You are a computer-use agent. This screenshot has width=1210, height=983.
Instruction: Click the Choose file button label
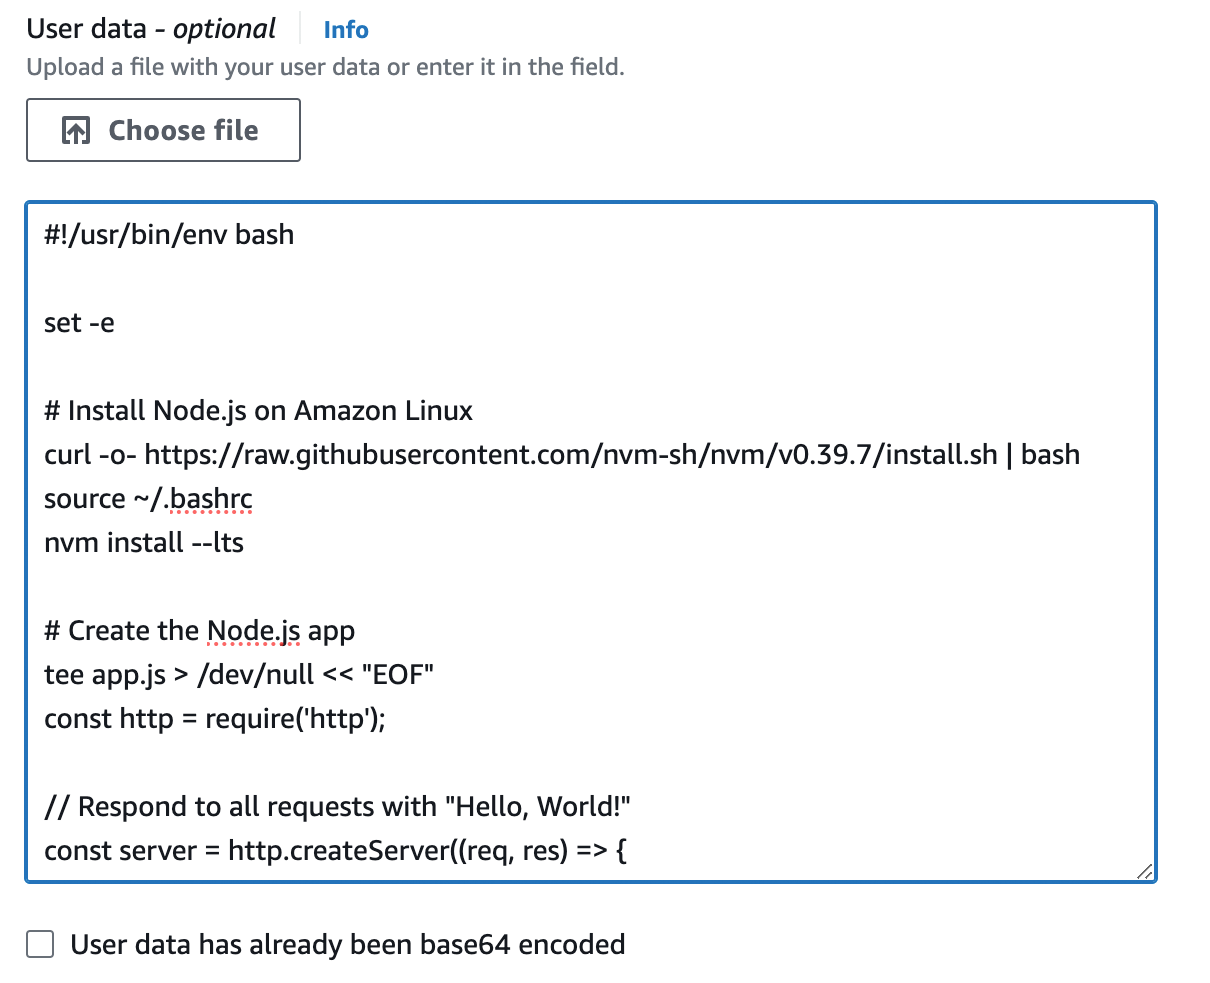(x=183, y=130)
